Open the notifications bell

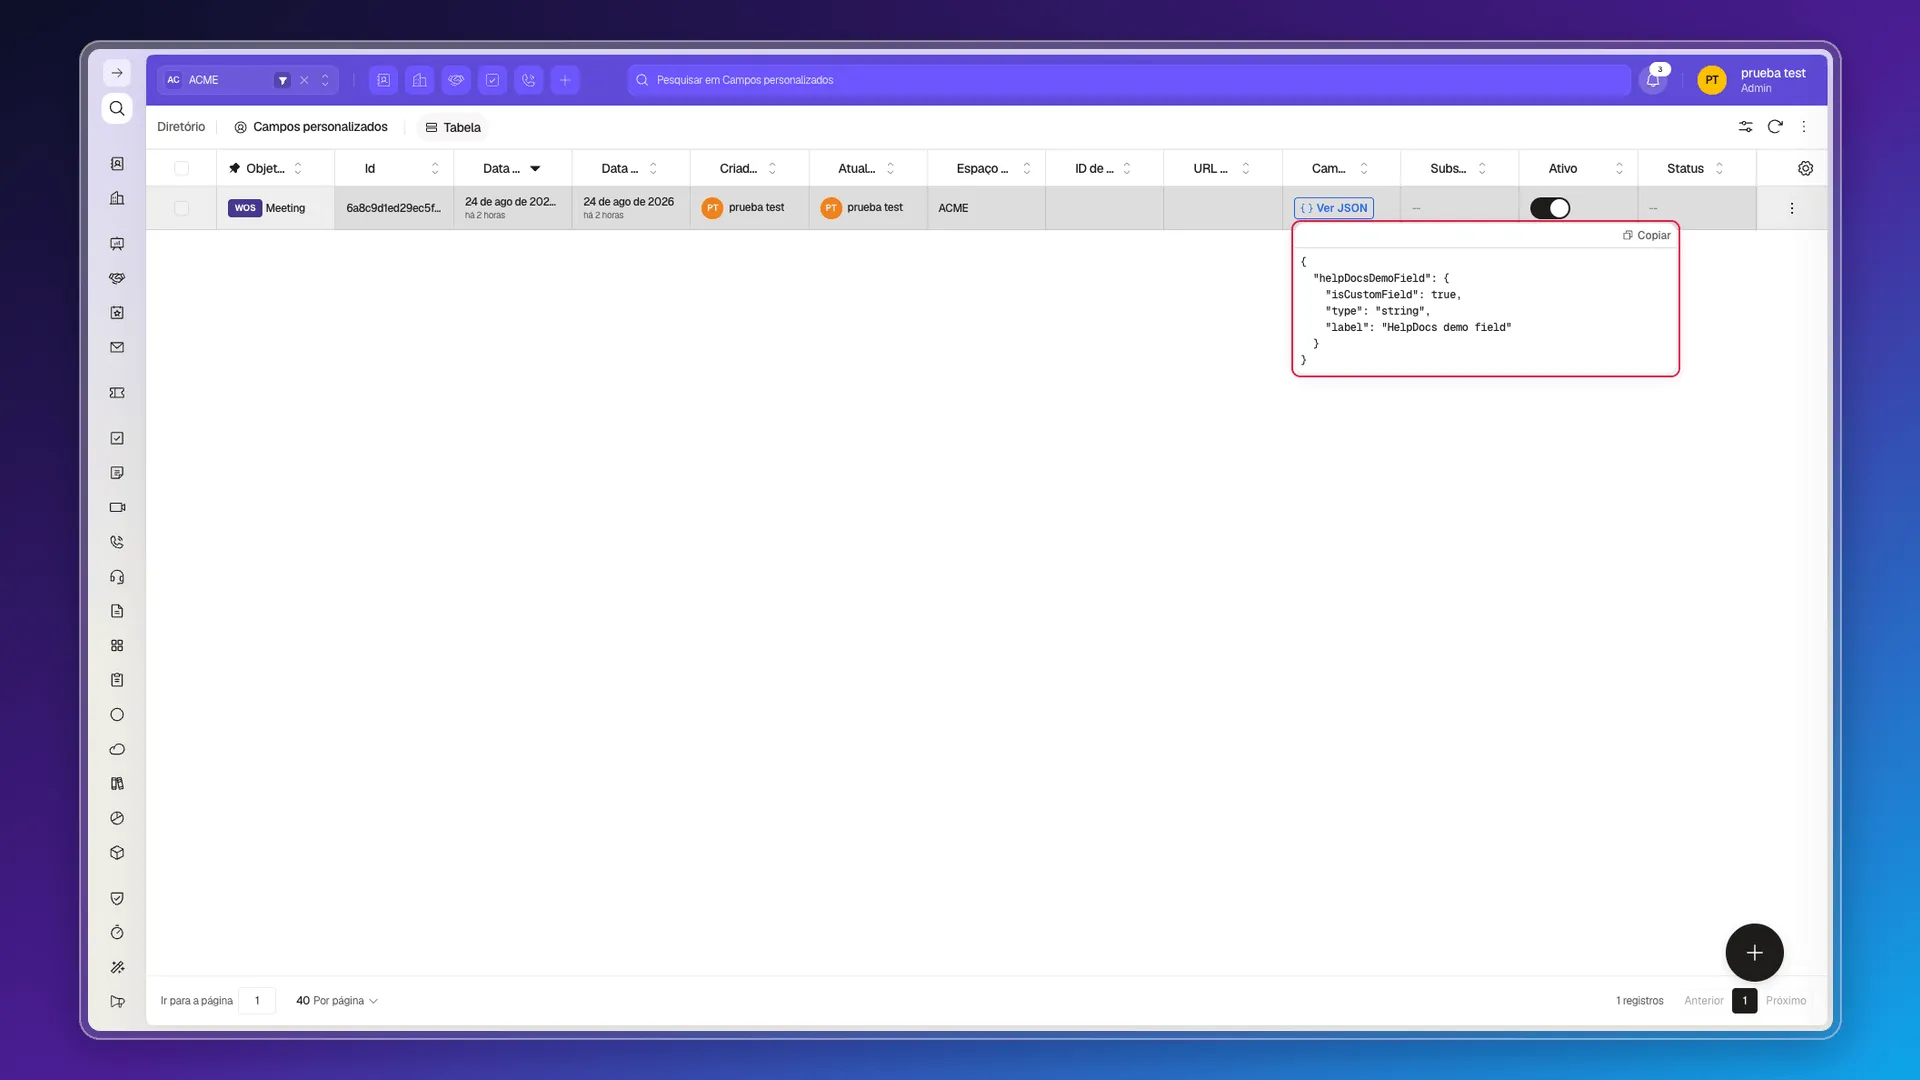[1653, 80]
